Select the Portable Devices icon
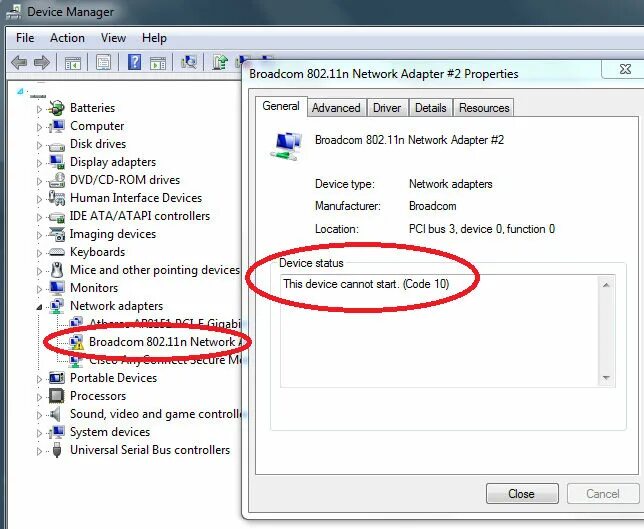Screen dimensions: 644x529 click(x=56, y=378)
